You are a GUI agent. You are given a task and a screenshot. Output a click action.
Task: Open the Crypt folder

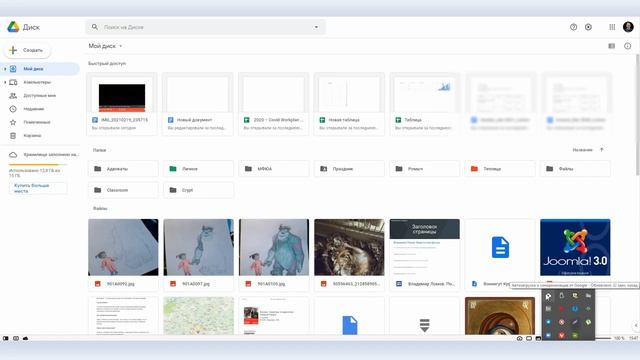[x=198, y=190]
